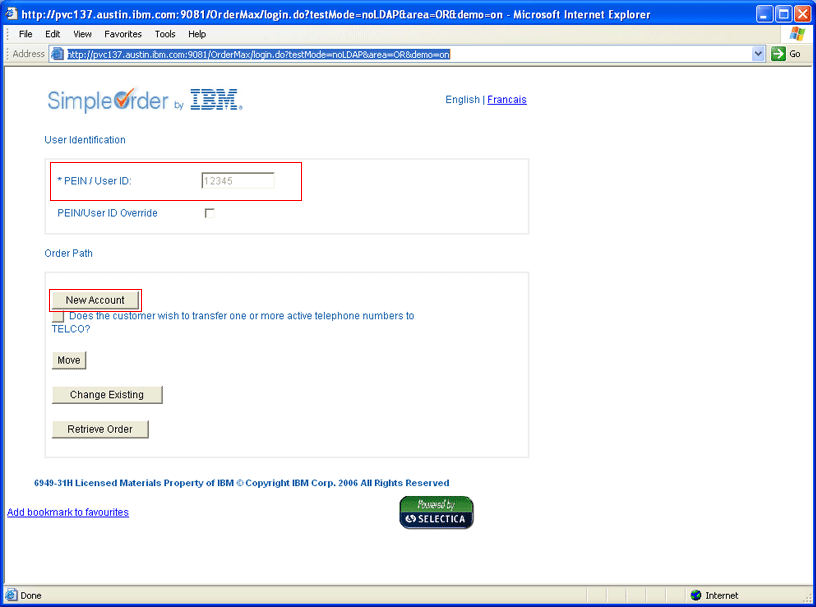Image resolution: width=816 pixels, height=607 pixels.
Task: Click the Powered by Selectica badge
Action: [436, 512]
